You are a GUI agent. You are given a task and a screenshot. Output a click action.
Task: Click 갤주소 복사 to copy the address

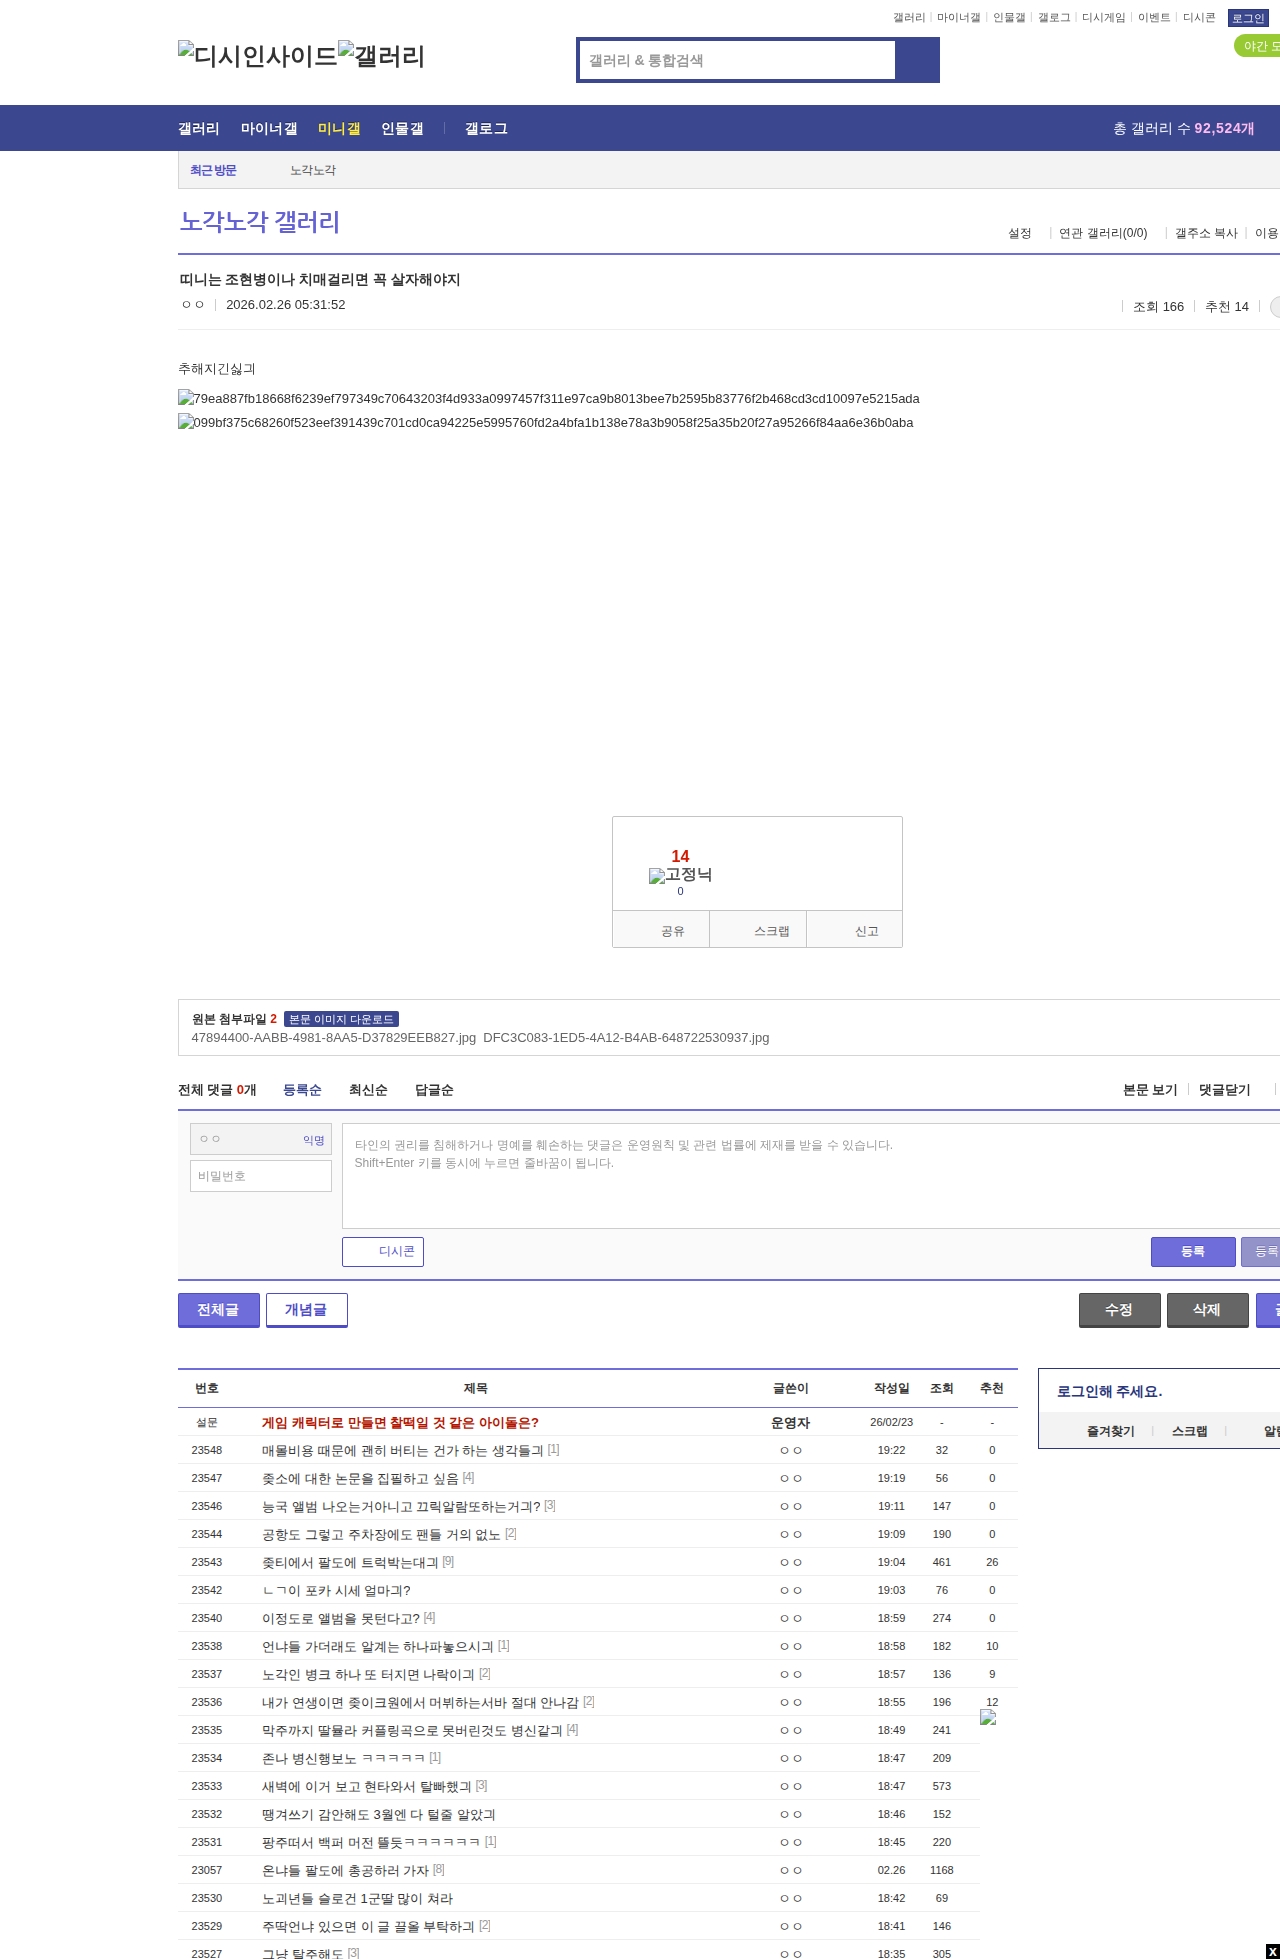[x=1206, y=233]
